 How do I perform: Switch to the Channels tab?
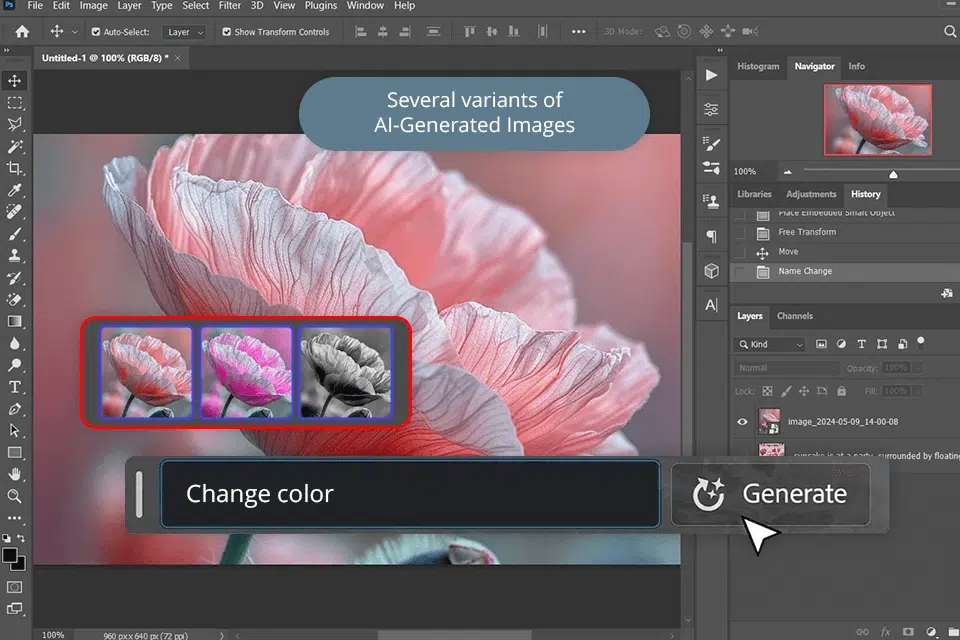[x=793, y=316]
